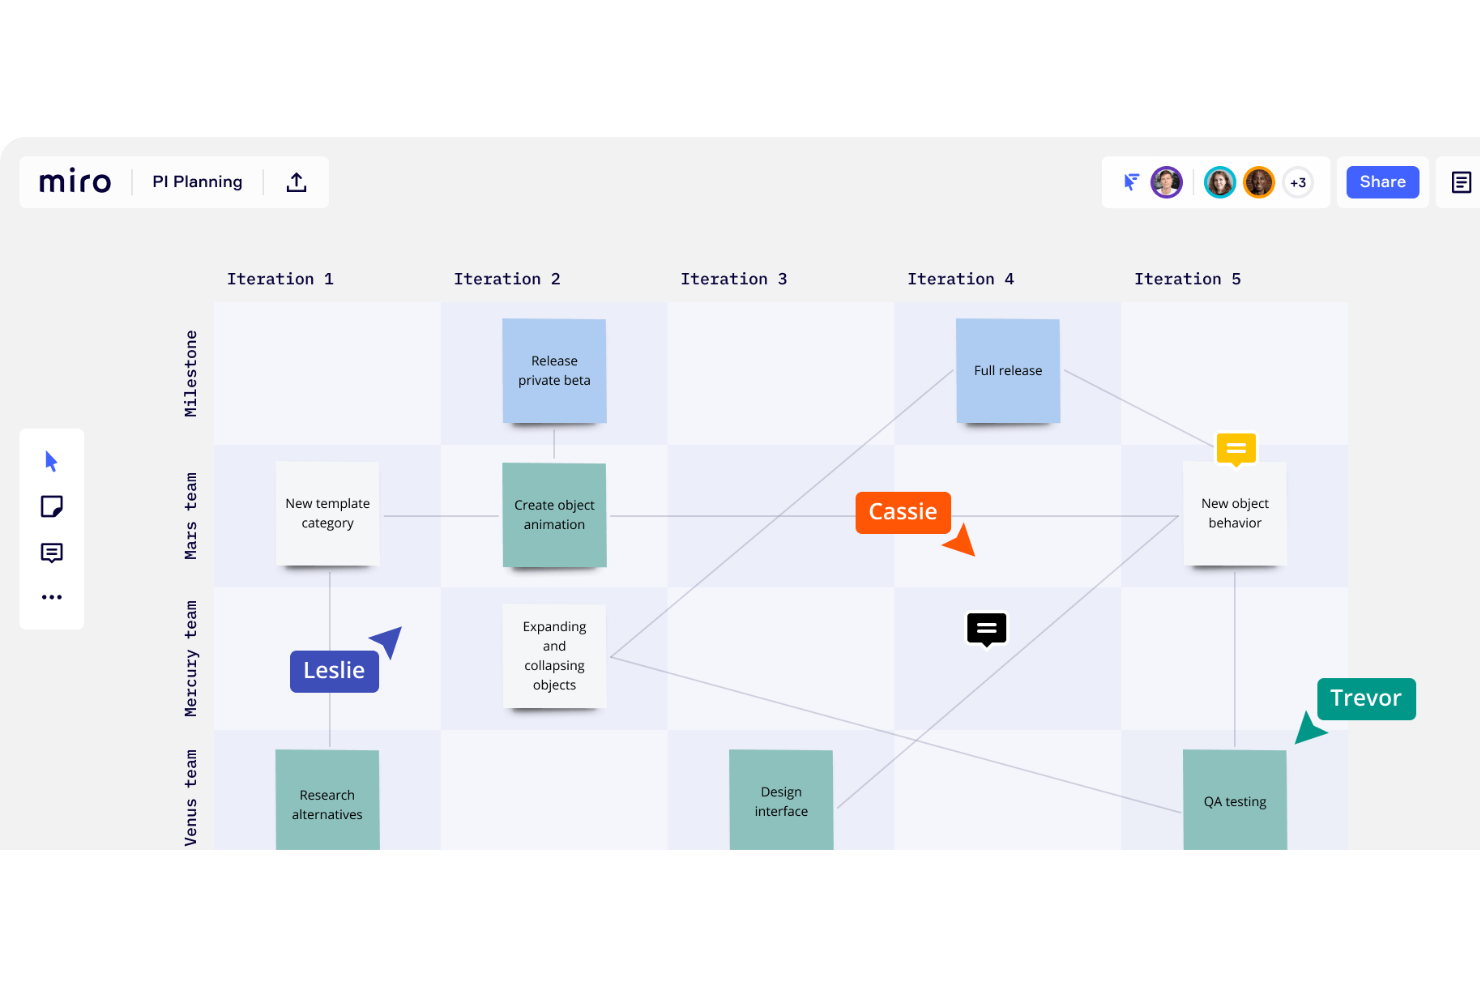Click the PI Planning board title

click(197, 182)
